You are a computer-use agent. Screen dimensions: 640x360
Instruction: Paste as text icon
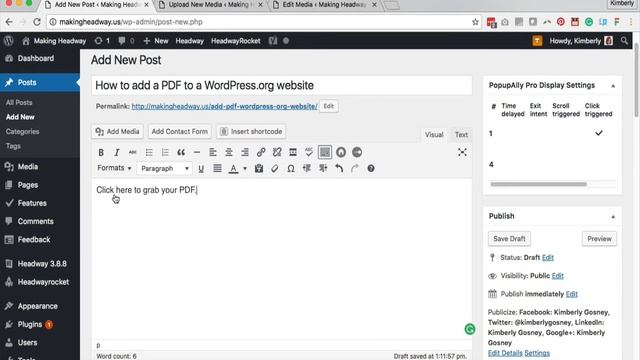coord(259,169)
